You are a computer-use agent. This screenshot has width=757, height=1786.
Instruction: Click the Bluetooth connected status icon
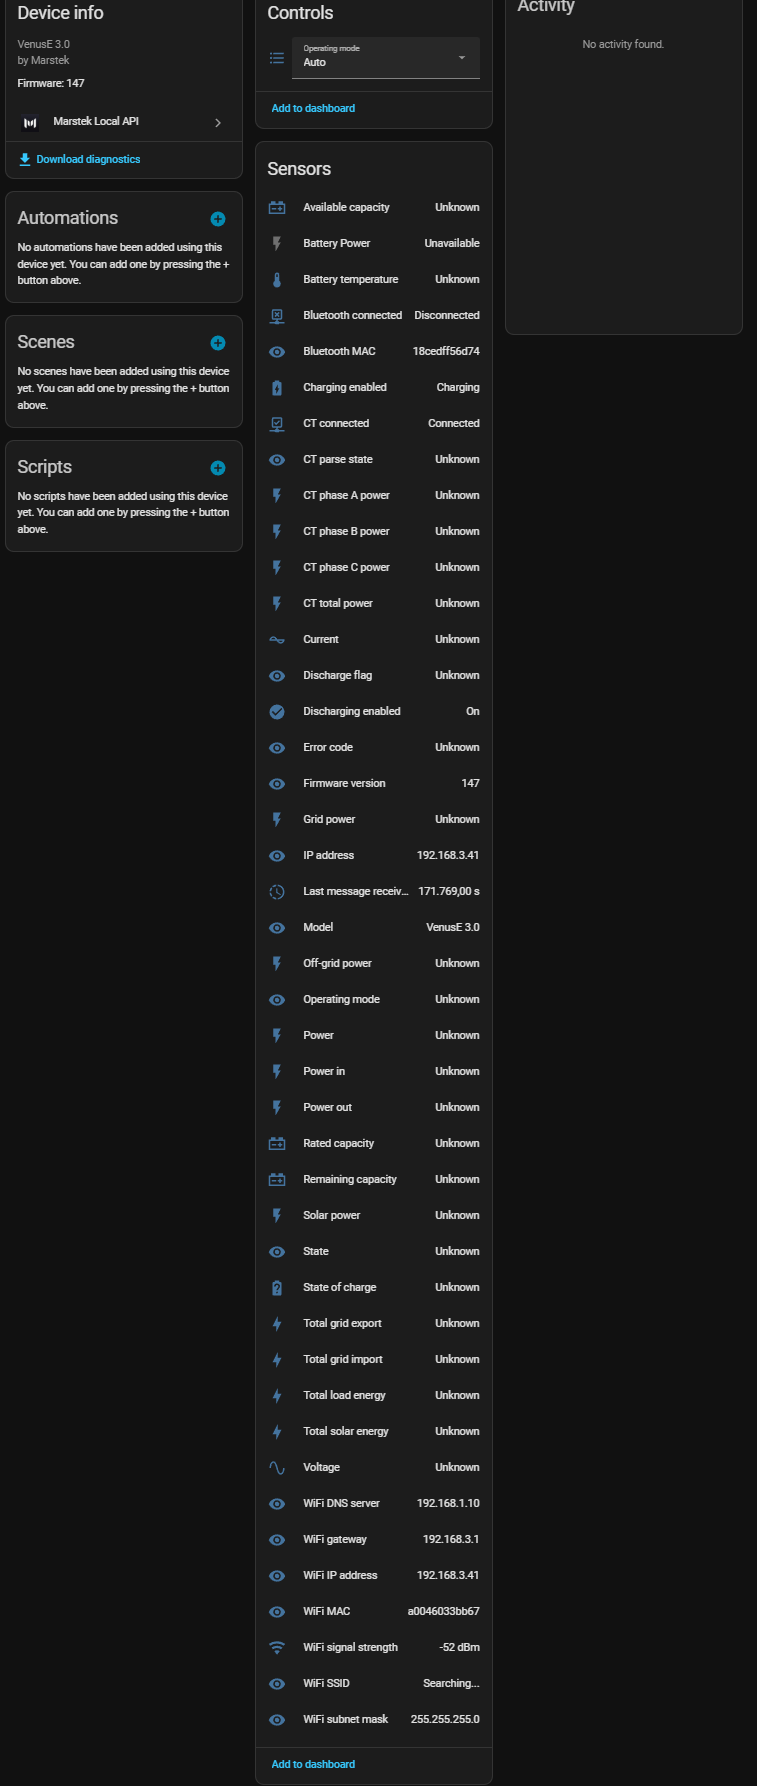coord(277,316)
